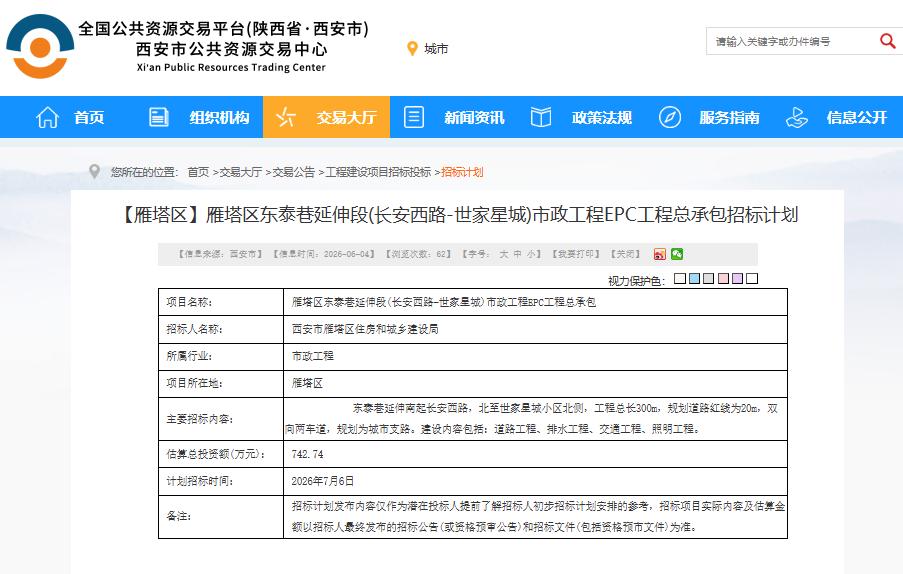Set font size to 大

click(x=503, y=254)
